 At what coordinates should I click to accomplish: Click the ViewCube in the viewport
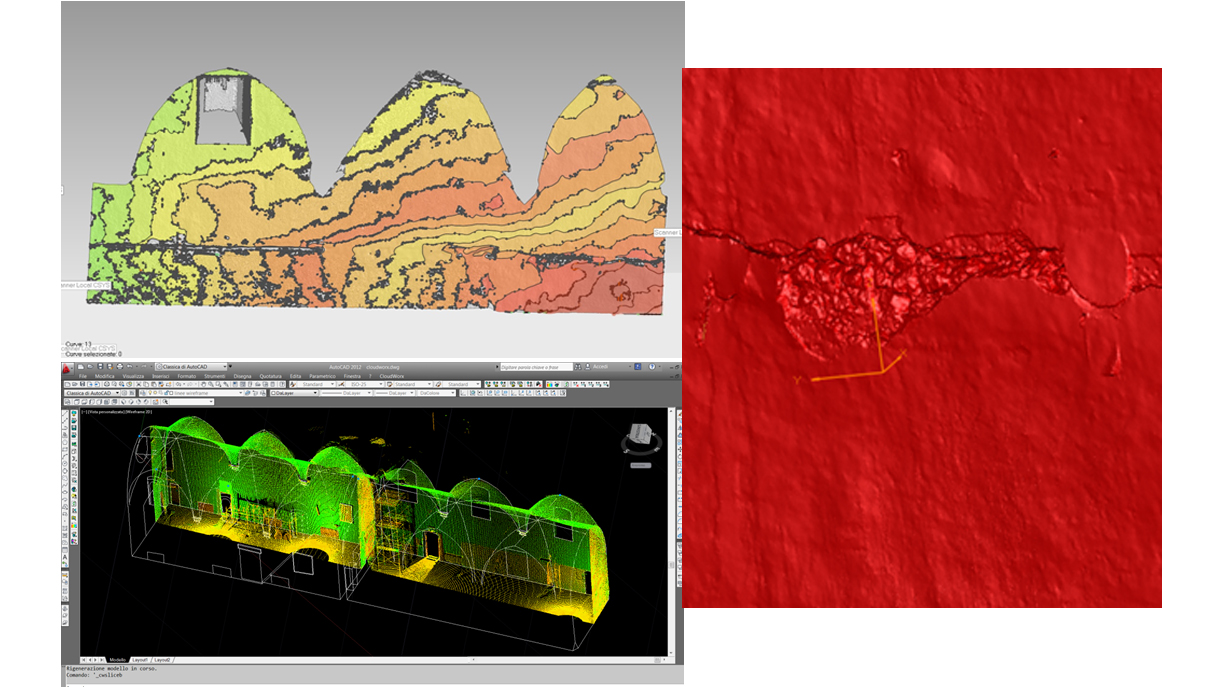(639, 437)
